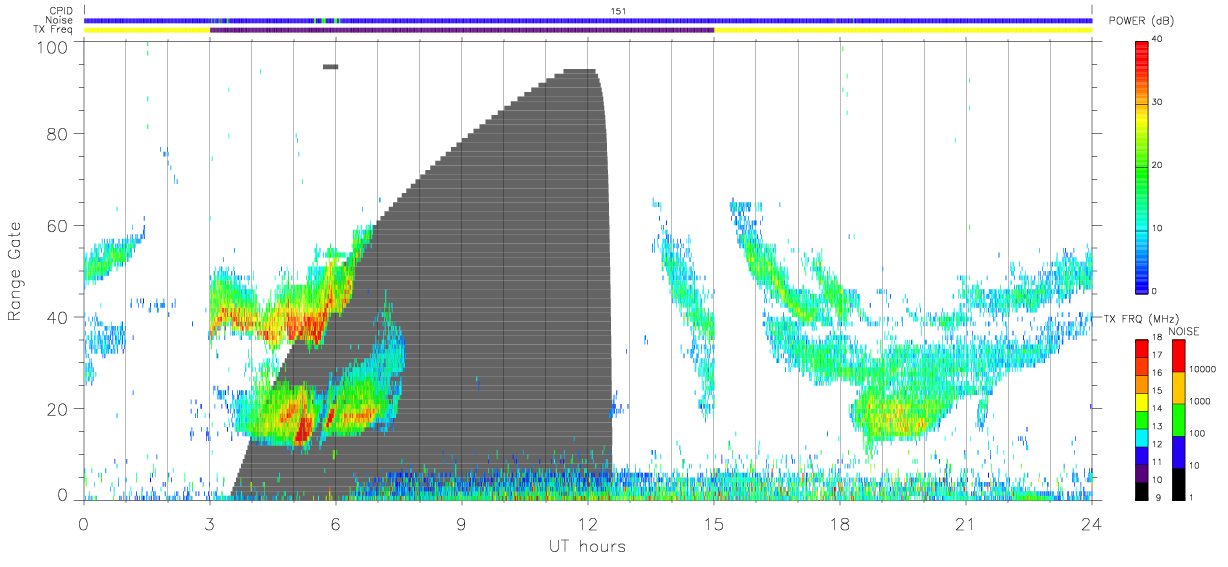Click the noise legend label '10000'
The image size is (1228, 567).
1204,370
